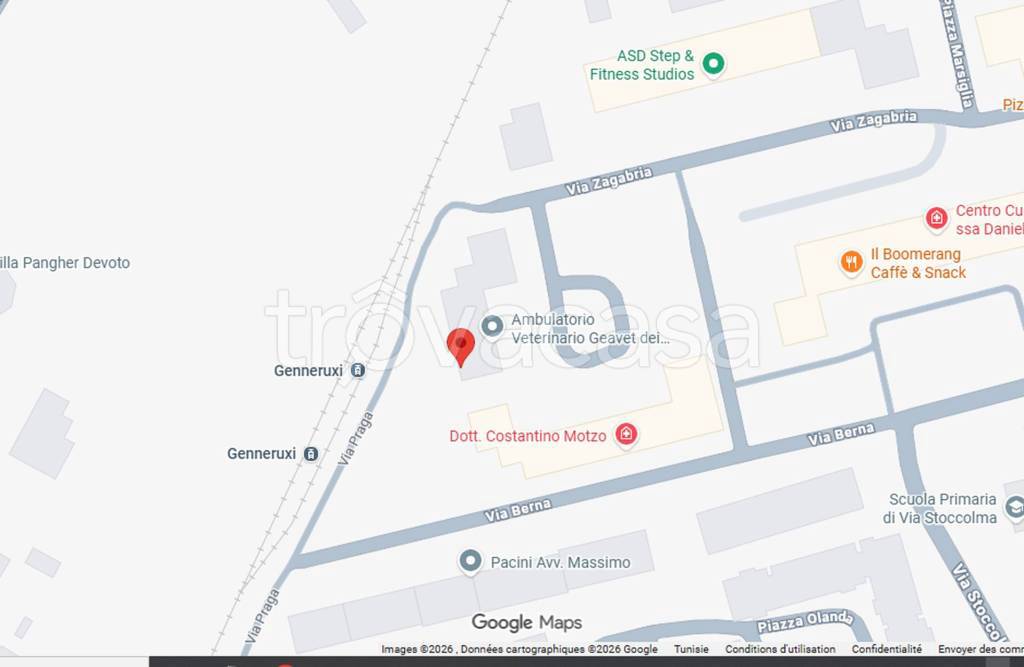Open the Centro Cu medical marker icon

[x=936, y=218]
